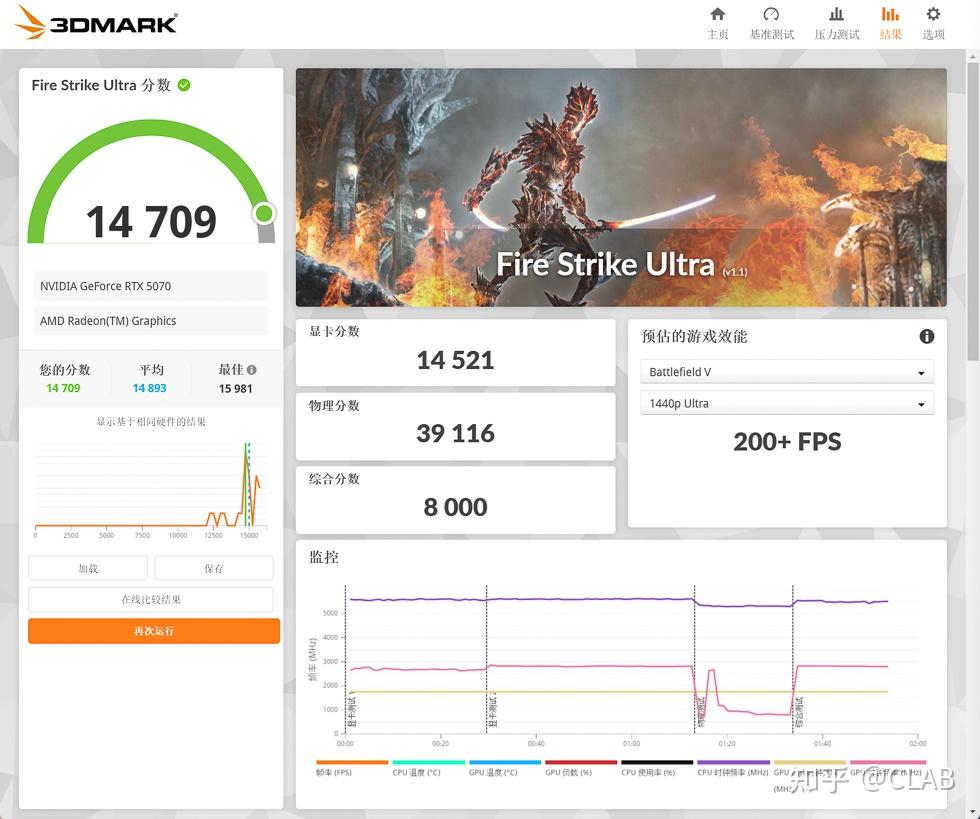980x819 pixels.
Task: Click the orange 再次运行 run again button
Action: pyautogui.click(x=154, y=631)
